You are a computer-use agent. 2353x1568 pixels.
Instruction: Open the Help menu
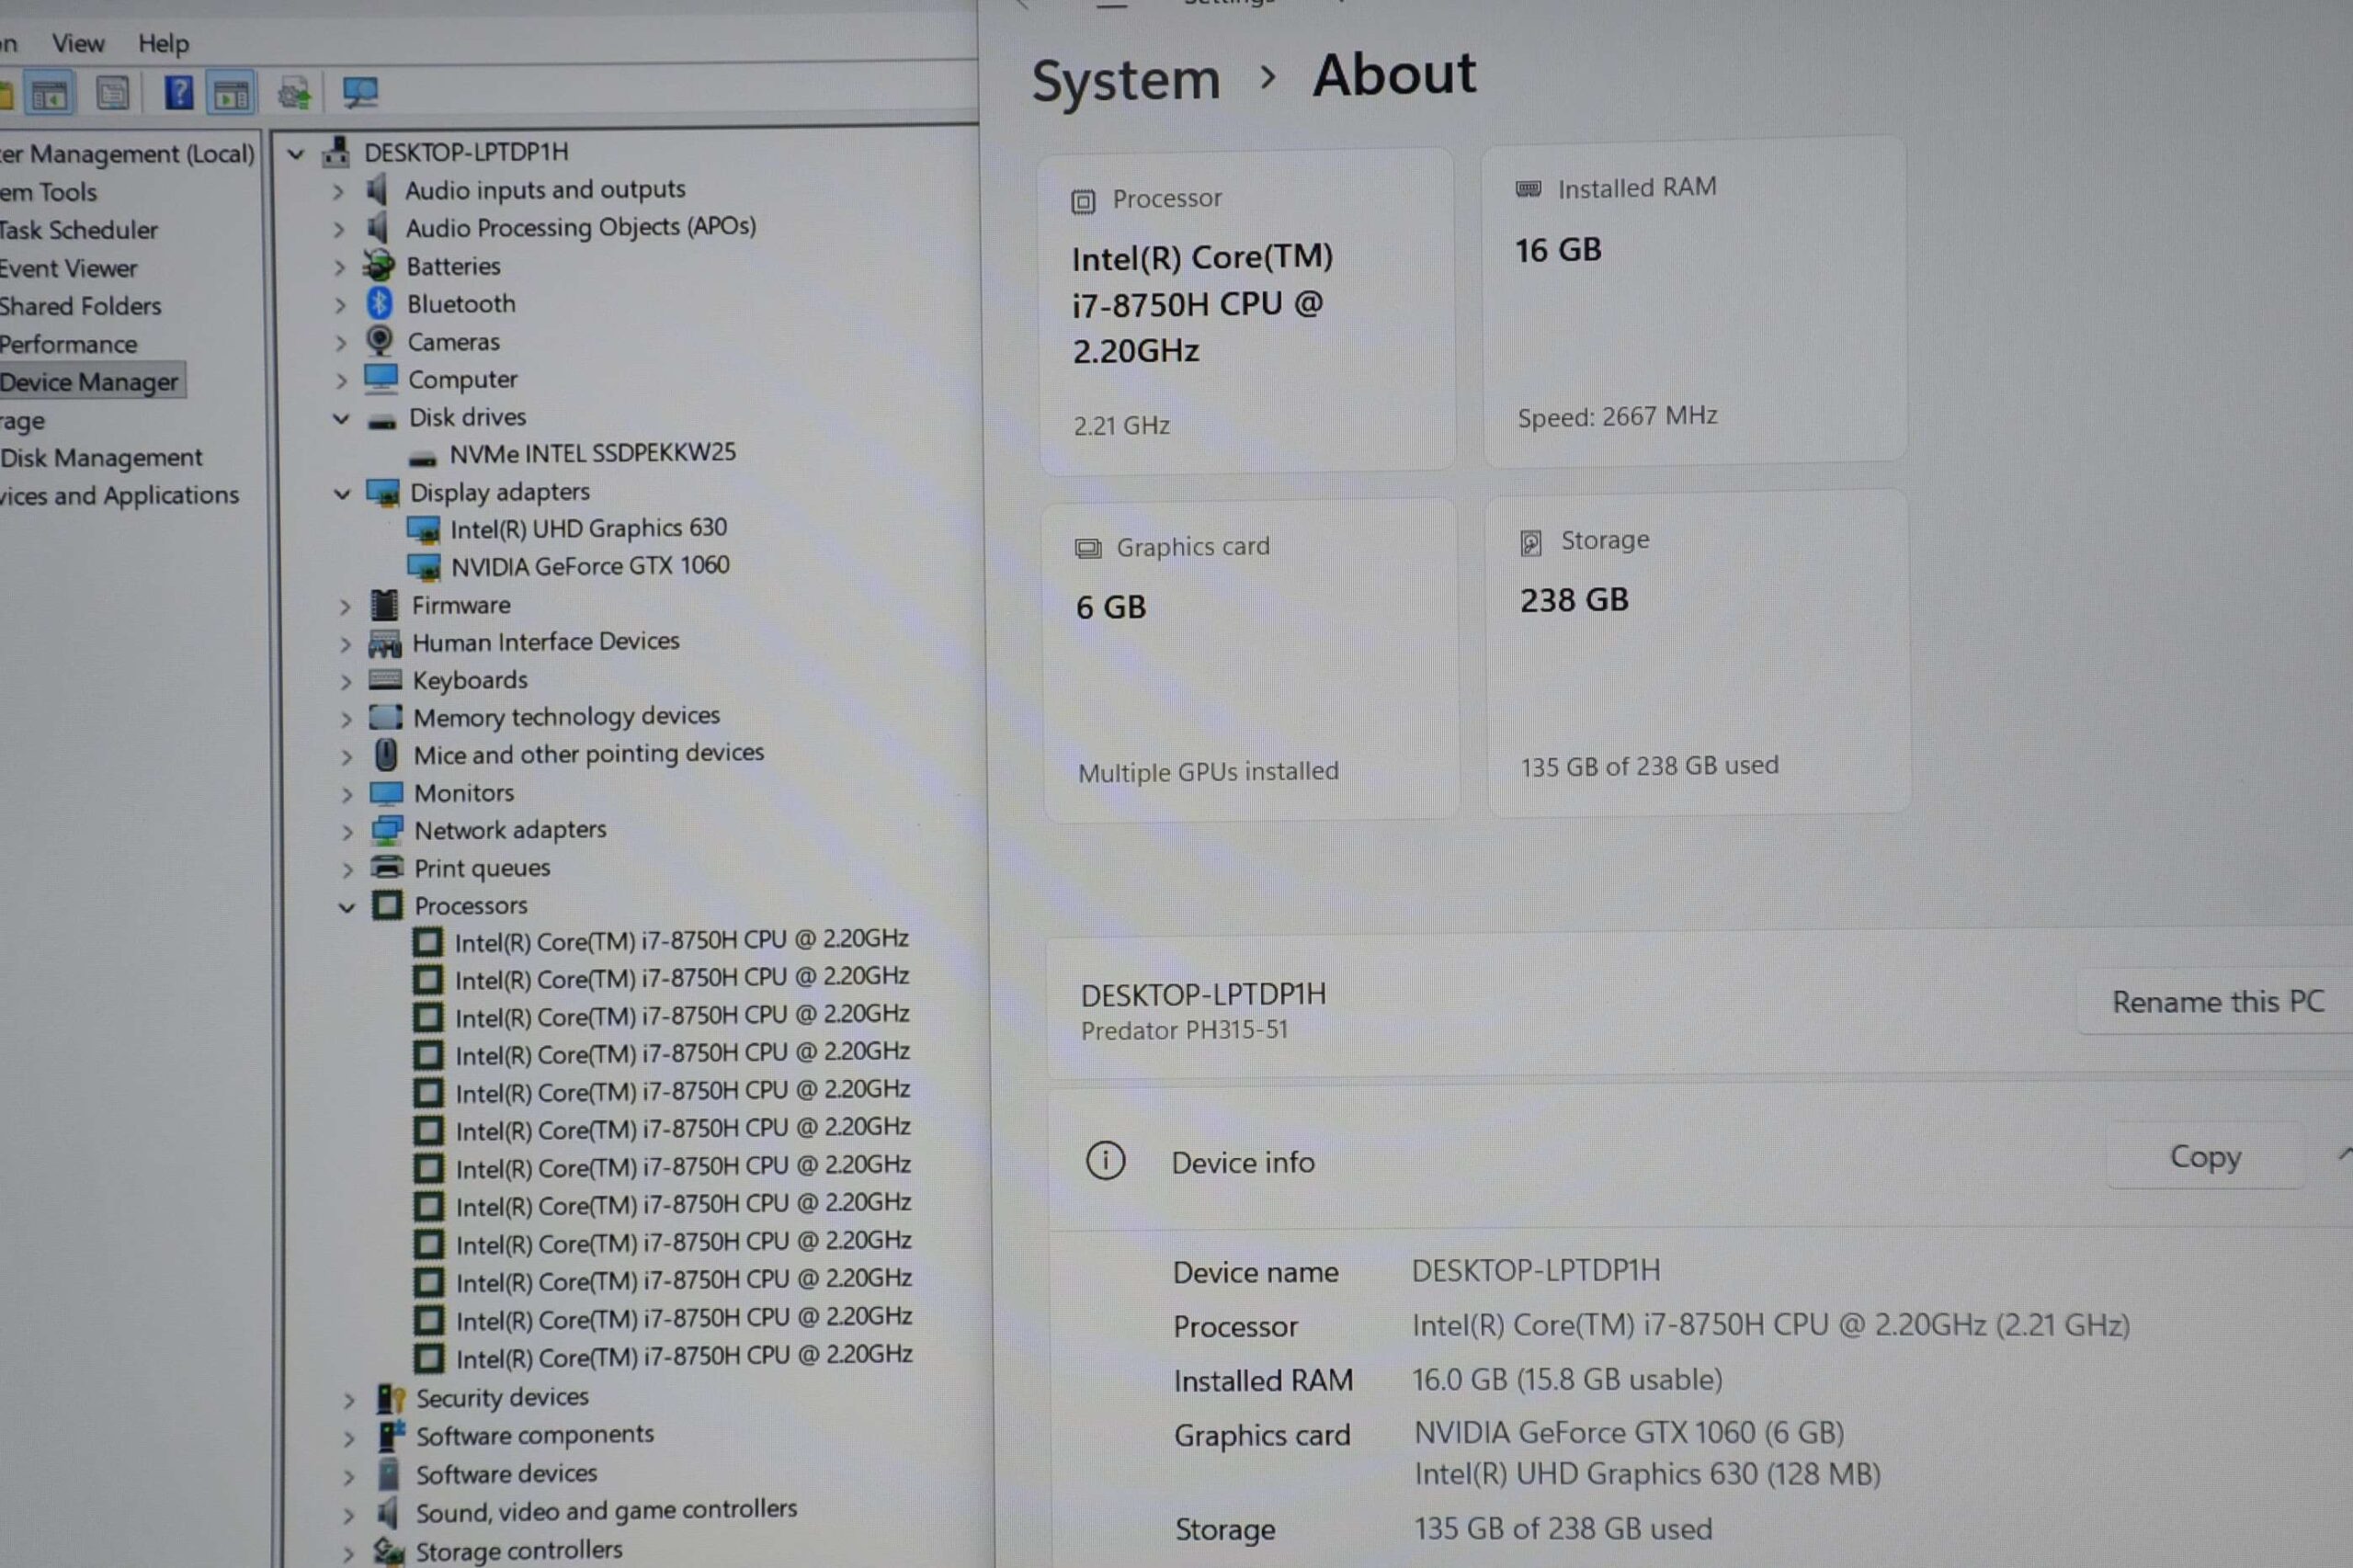[163, 43]
